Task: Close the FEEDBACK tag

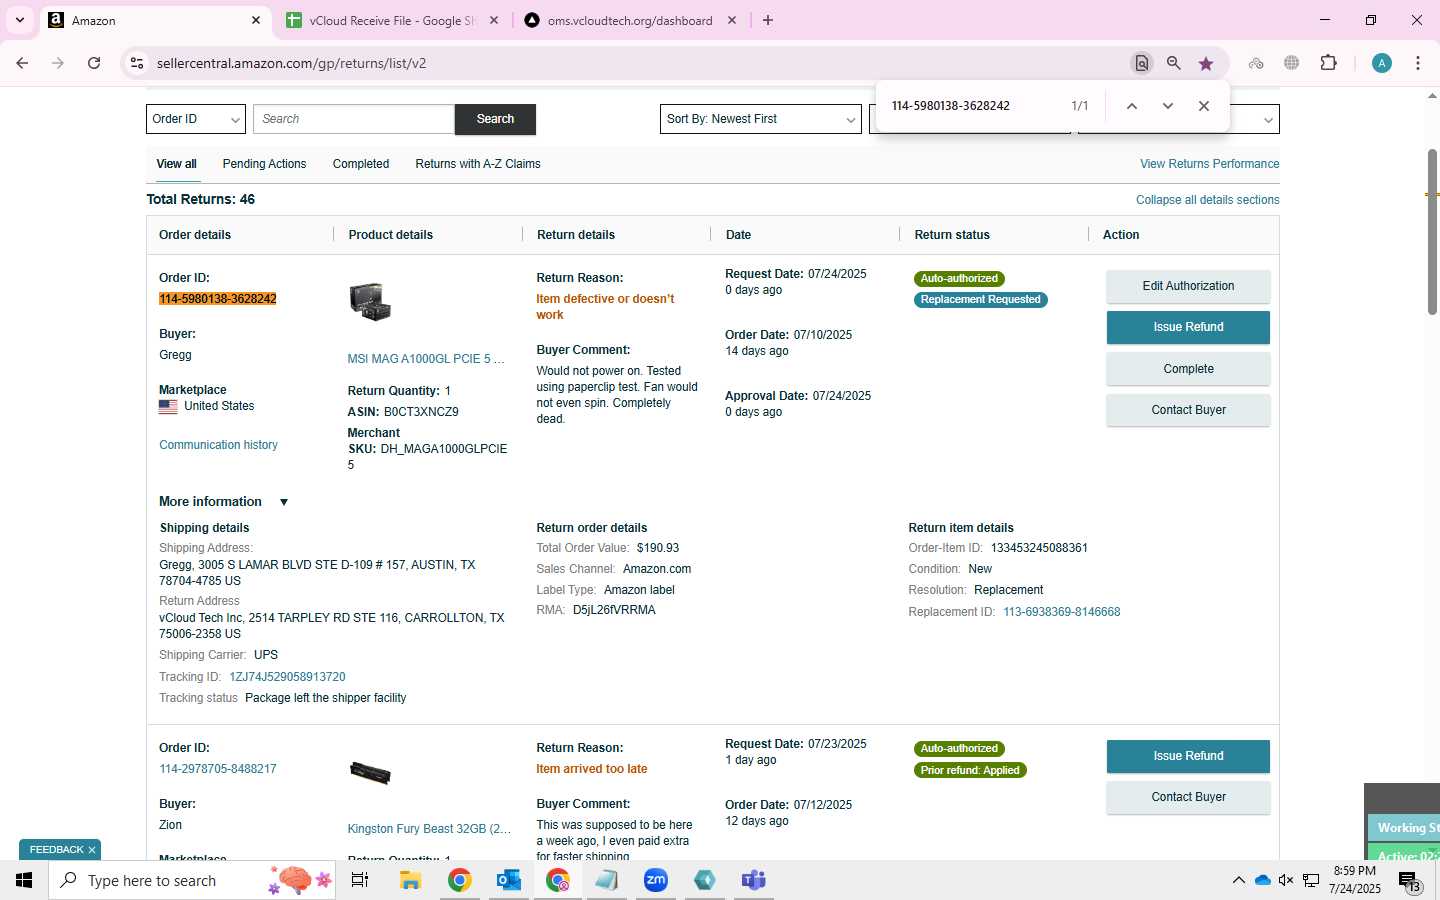Action: point(92,850)
